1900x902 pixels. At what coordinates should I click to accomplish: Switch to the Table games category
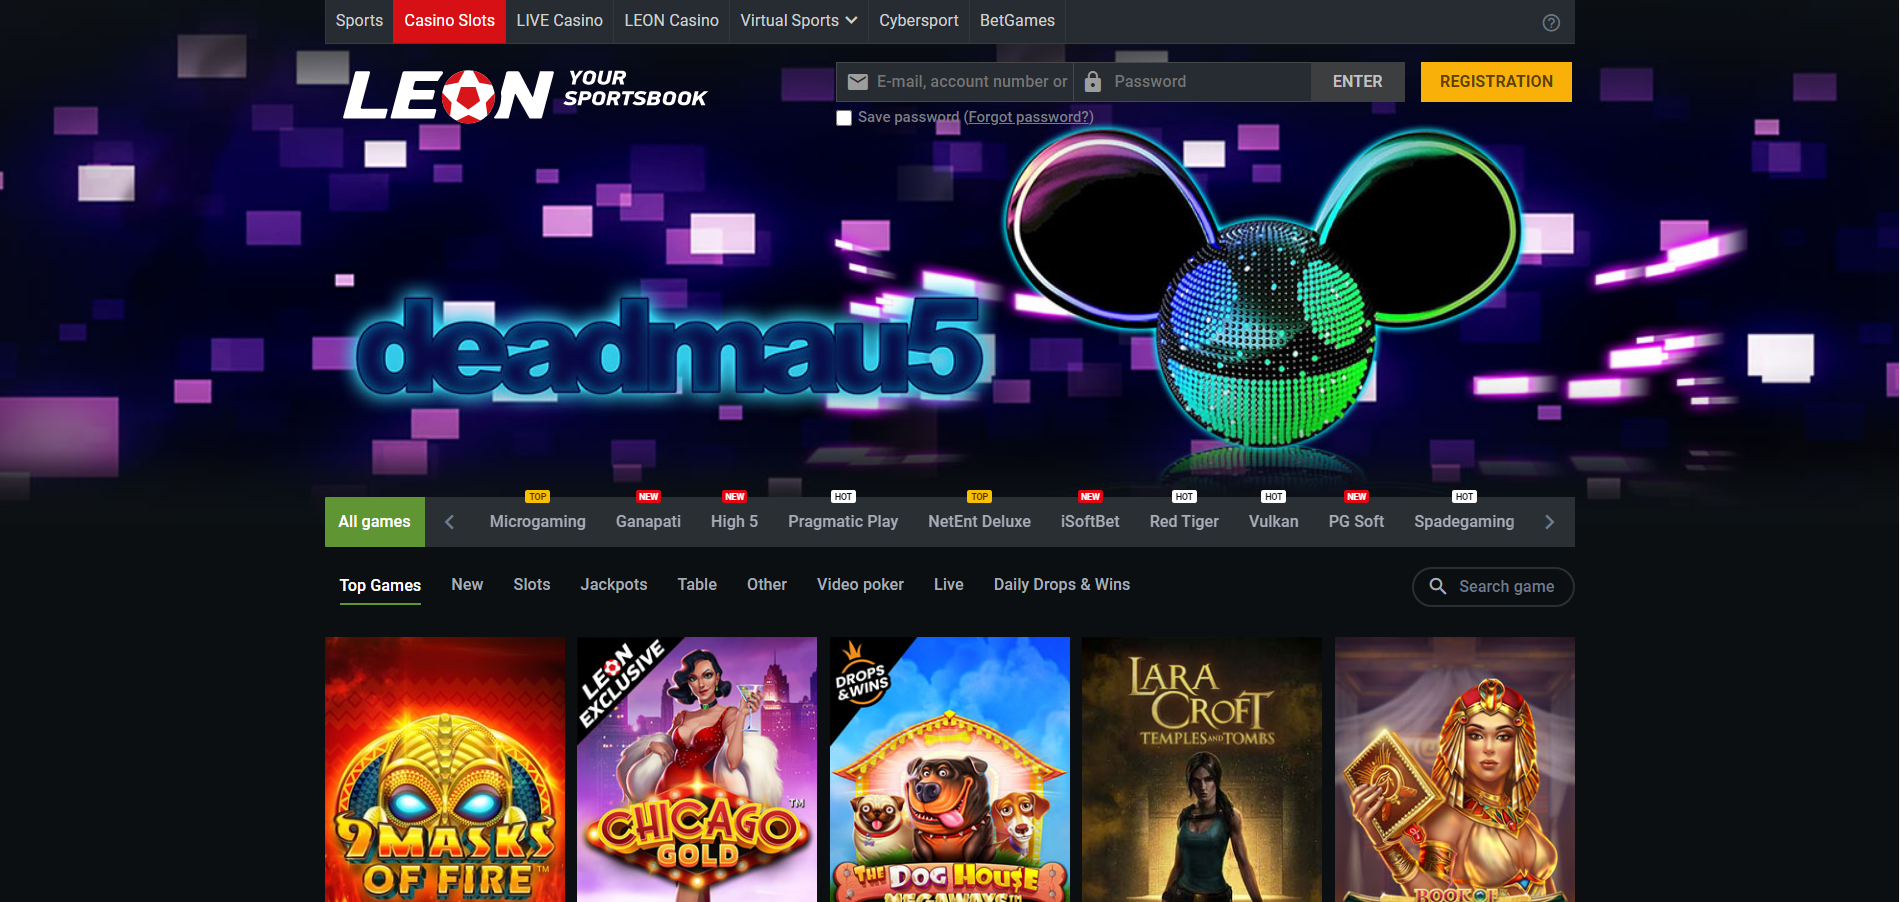click(697, 585)
